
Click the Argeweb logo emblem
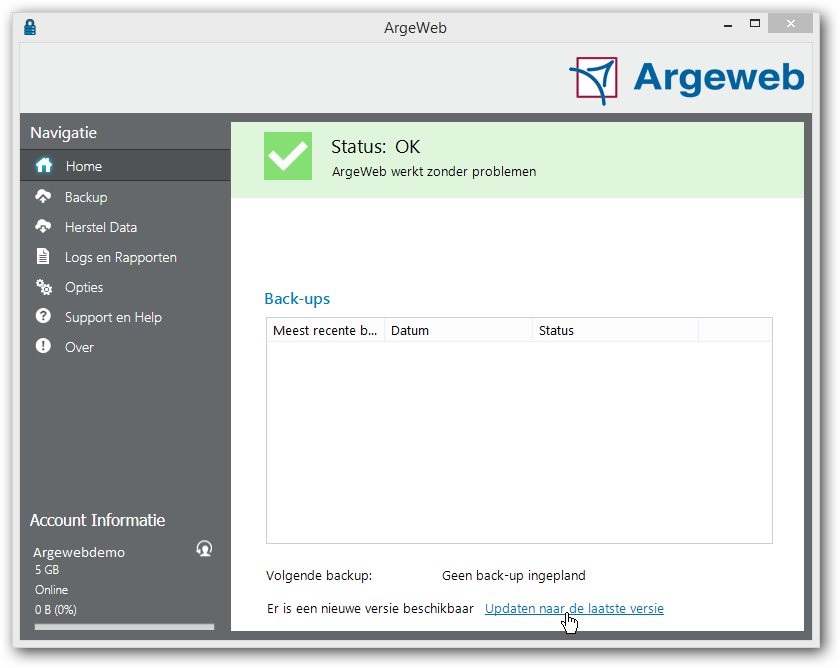[594, 80]
